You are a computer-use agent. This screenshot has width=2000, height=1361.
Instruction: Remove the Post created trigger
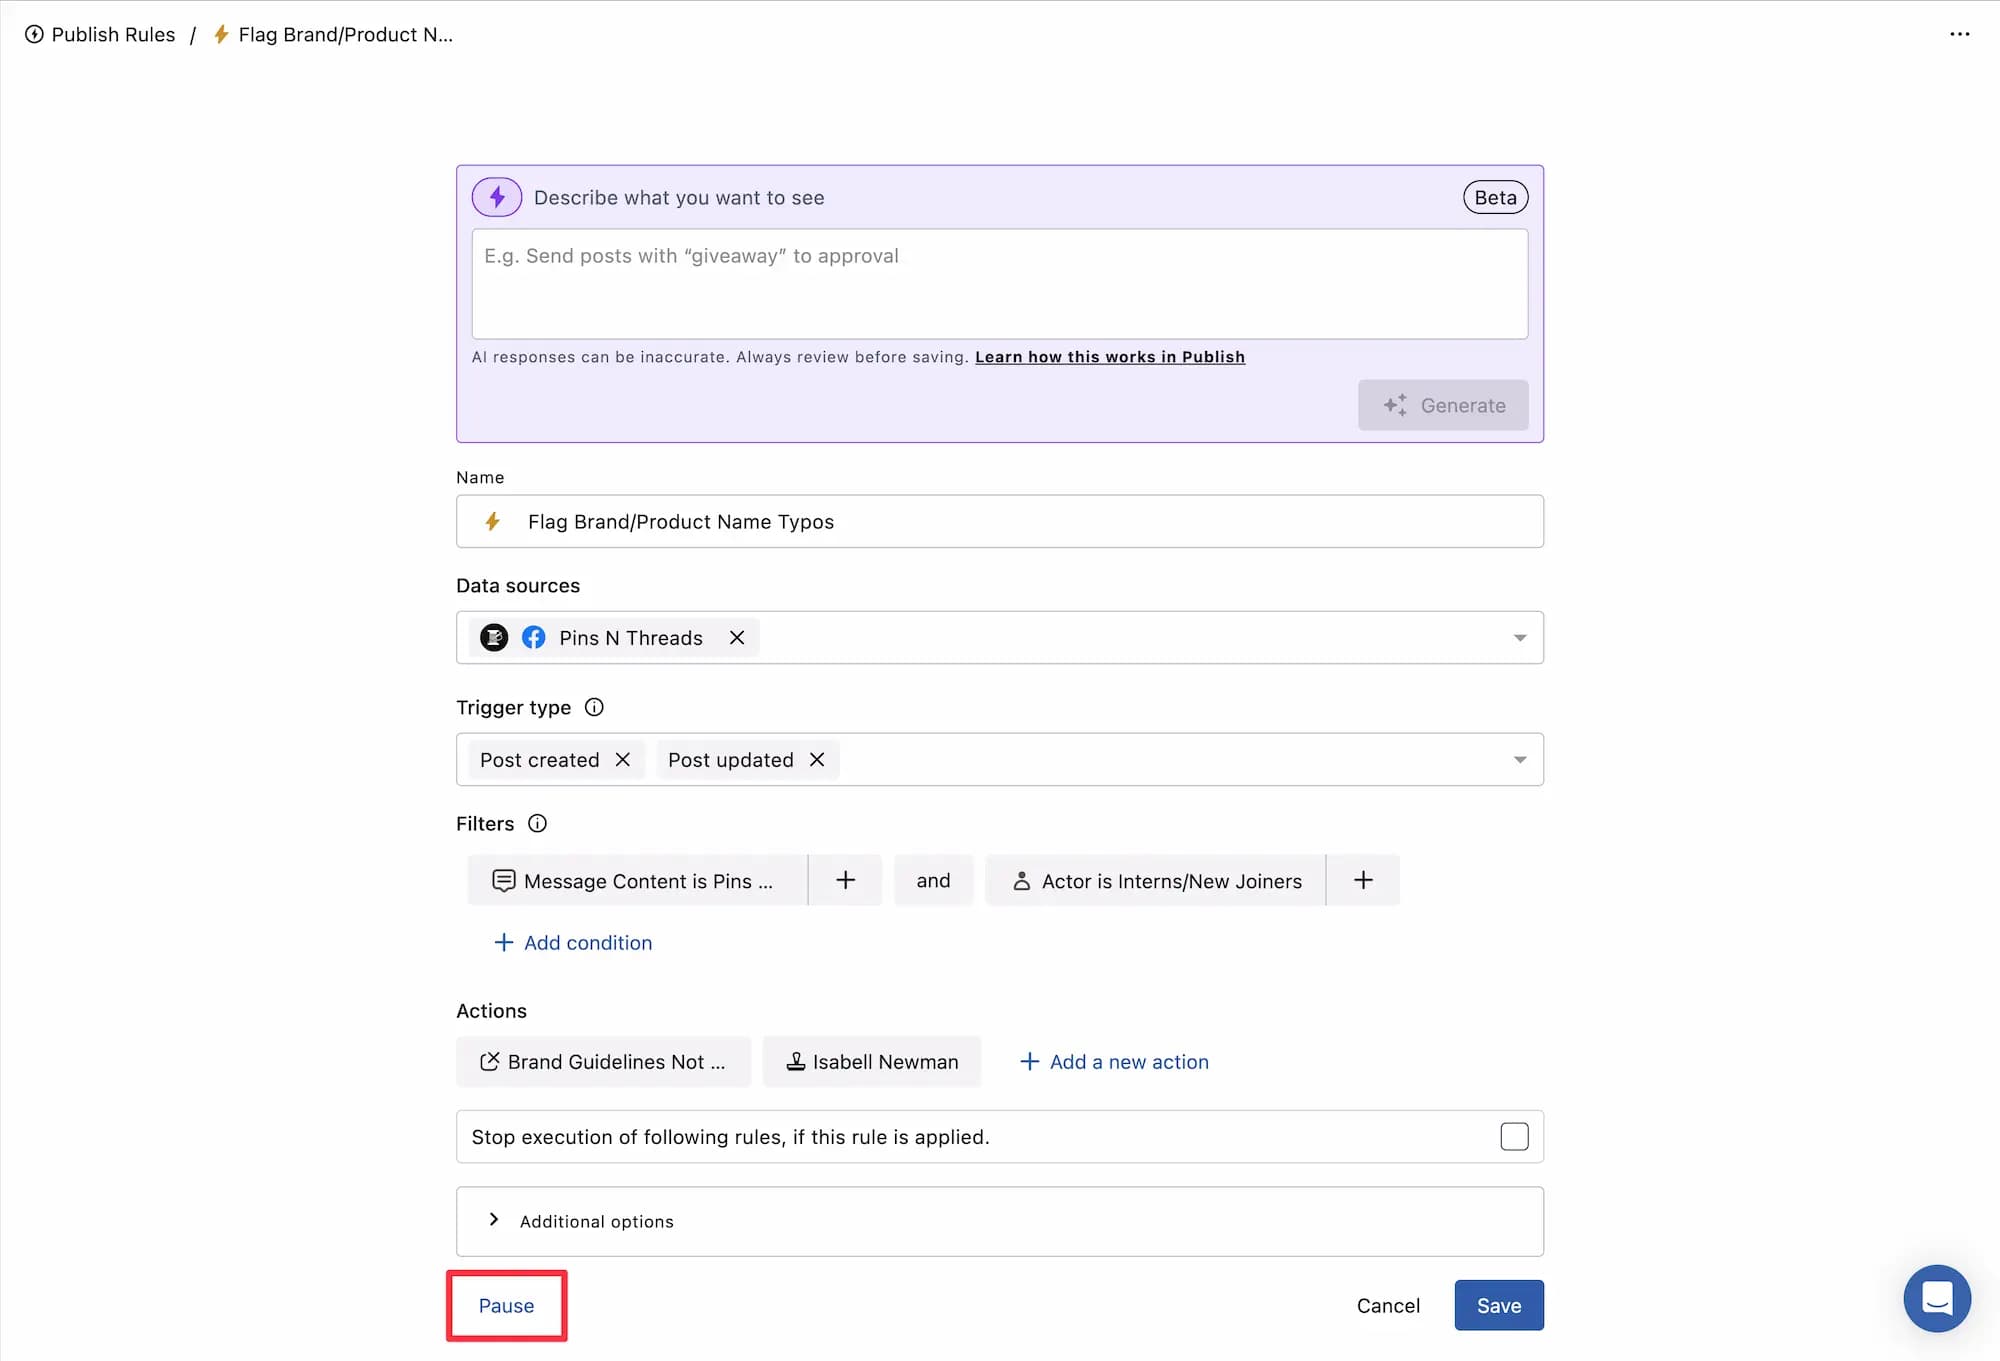(x=623, y=760)
